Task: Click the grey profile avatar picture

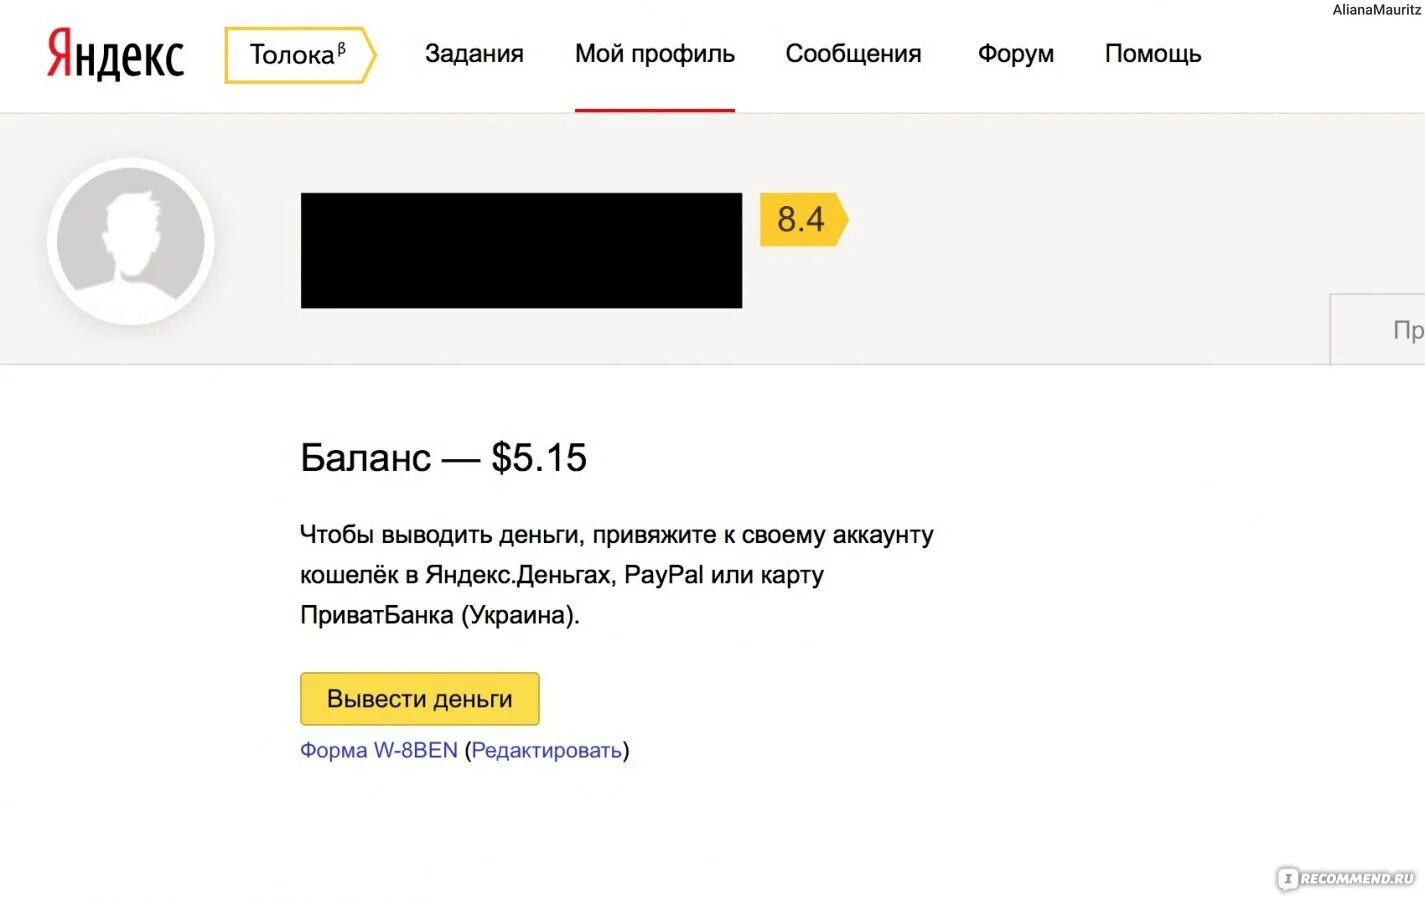Action: pos(131,241)
